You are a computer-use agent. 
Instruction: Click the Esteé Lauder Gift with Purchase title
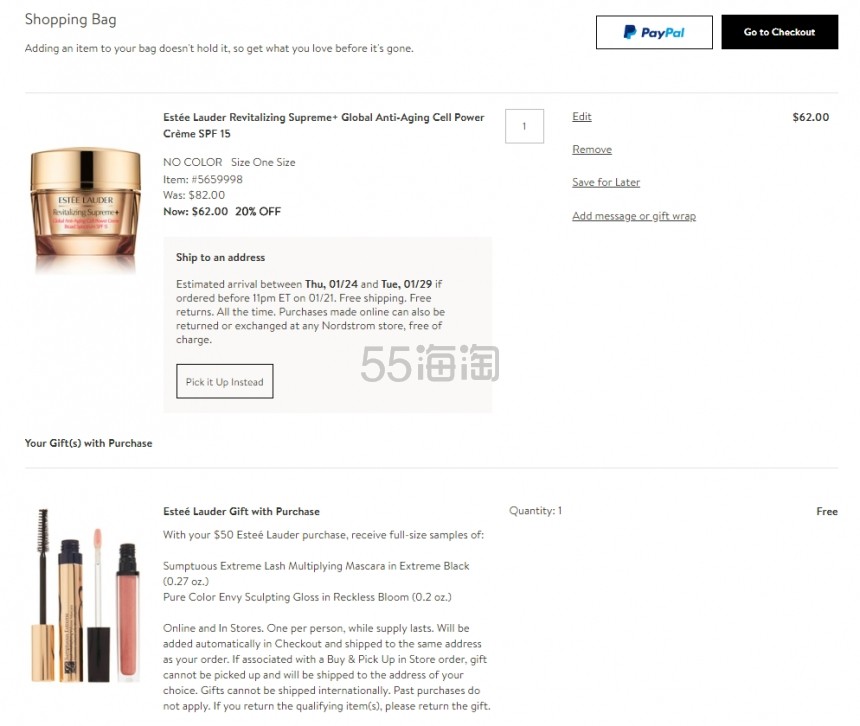tap(241, 512)
